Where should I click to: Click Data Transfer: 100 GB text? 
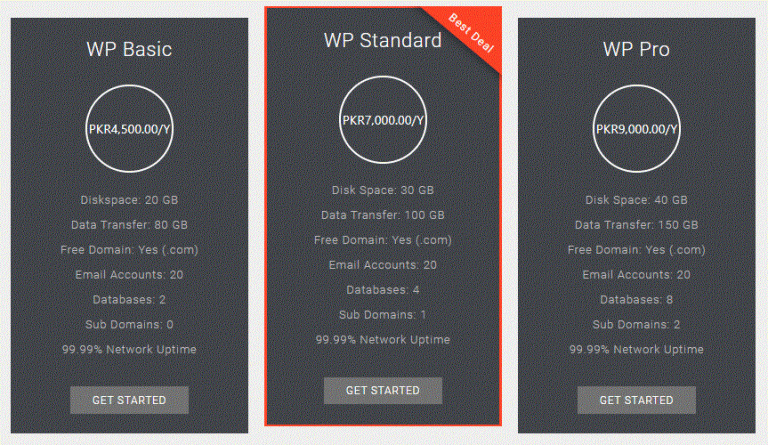coord(383,215)
